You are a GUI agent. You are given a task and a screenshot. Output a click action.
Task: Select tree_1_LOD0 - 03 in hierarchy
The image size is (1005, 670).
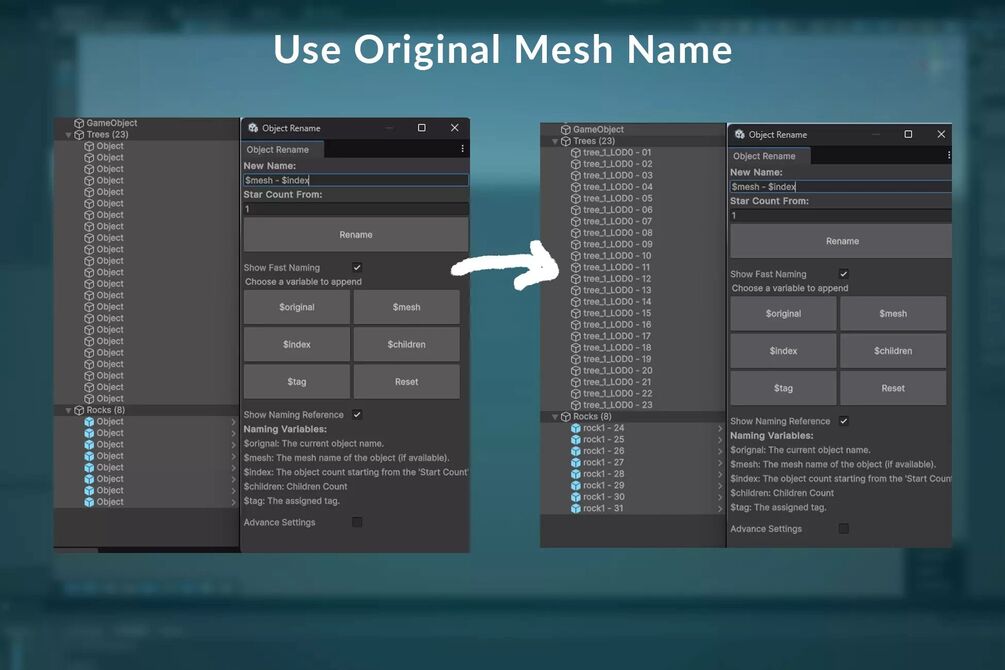(617, 176)
